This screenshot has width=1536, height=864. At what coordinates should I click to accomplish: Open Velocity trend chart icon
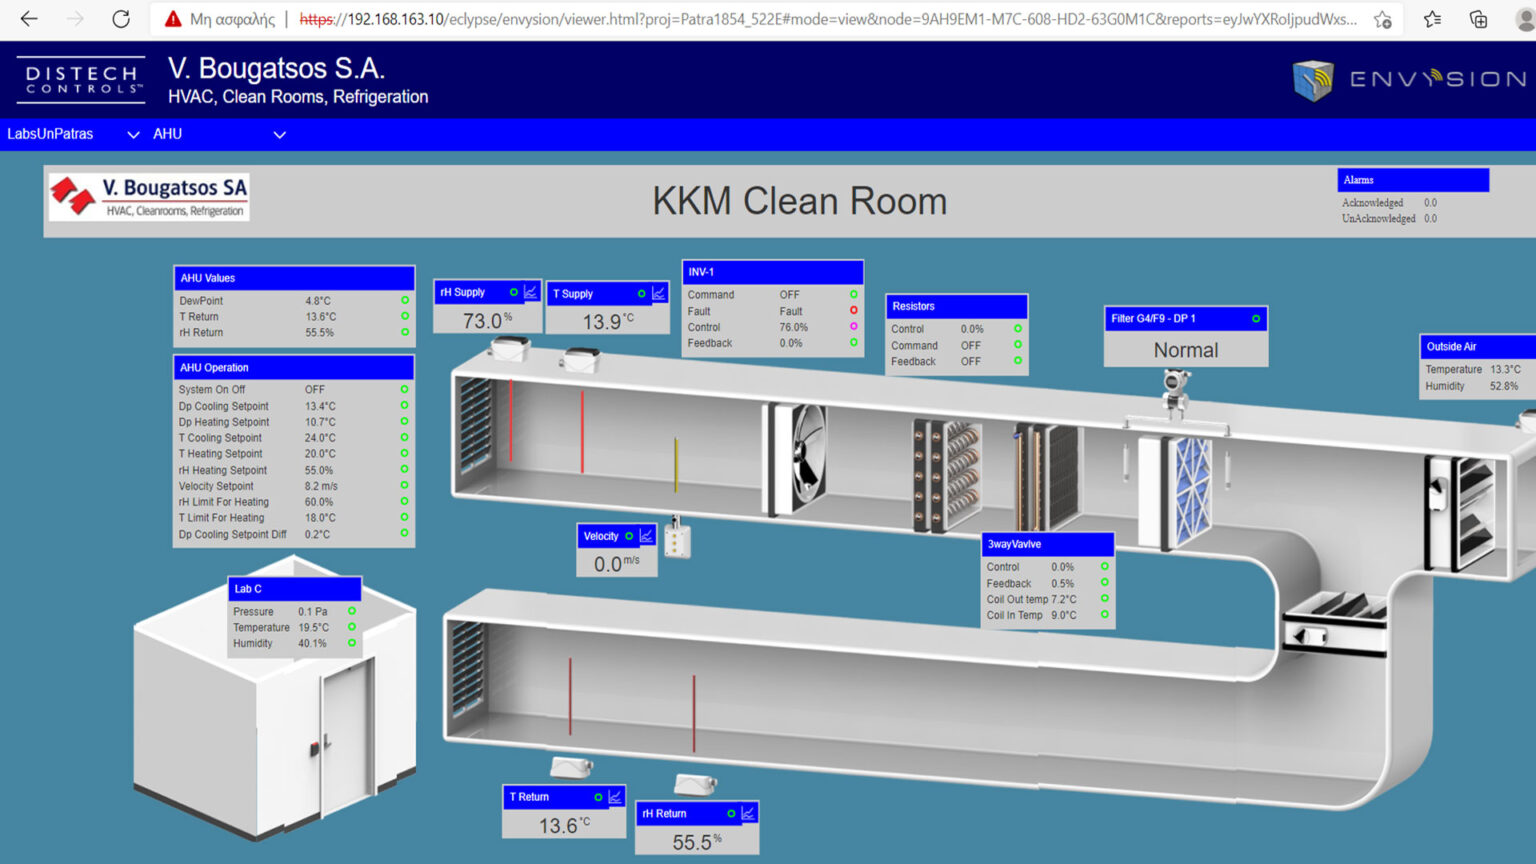646,536
